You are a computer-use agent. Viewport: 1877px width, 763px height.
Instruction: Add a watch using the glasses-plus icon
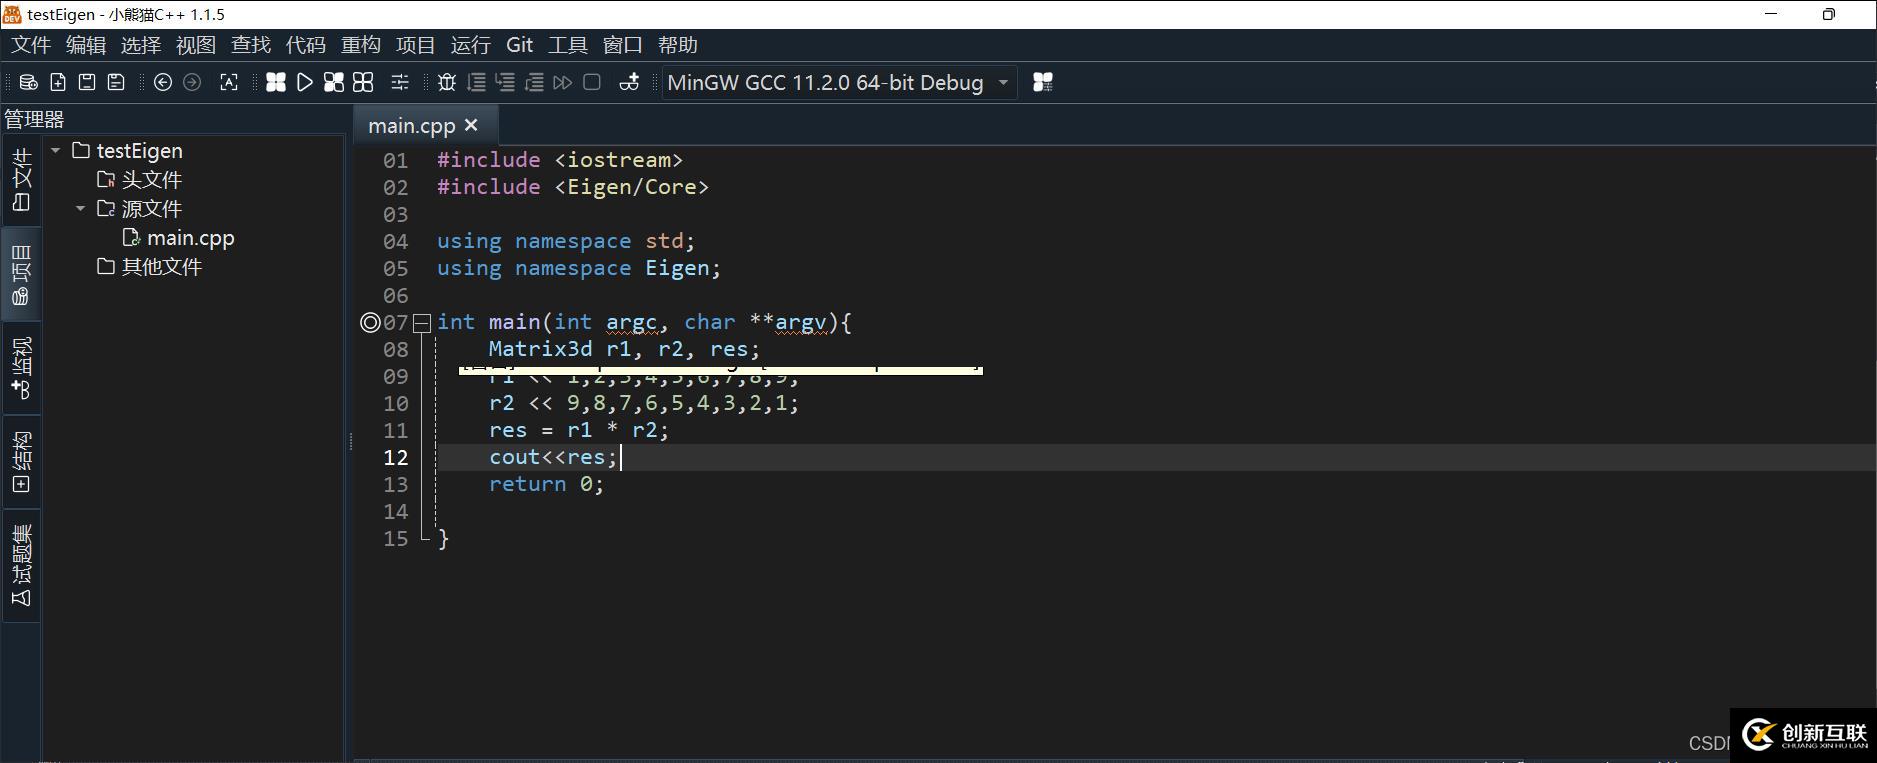(x=629, y=83)
